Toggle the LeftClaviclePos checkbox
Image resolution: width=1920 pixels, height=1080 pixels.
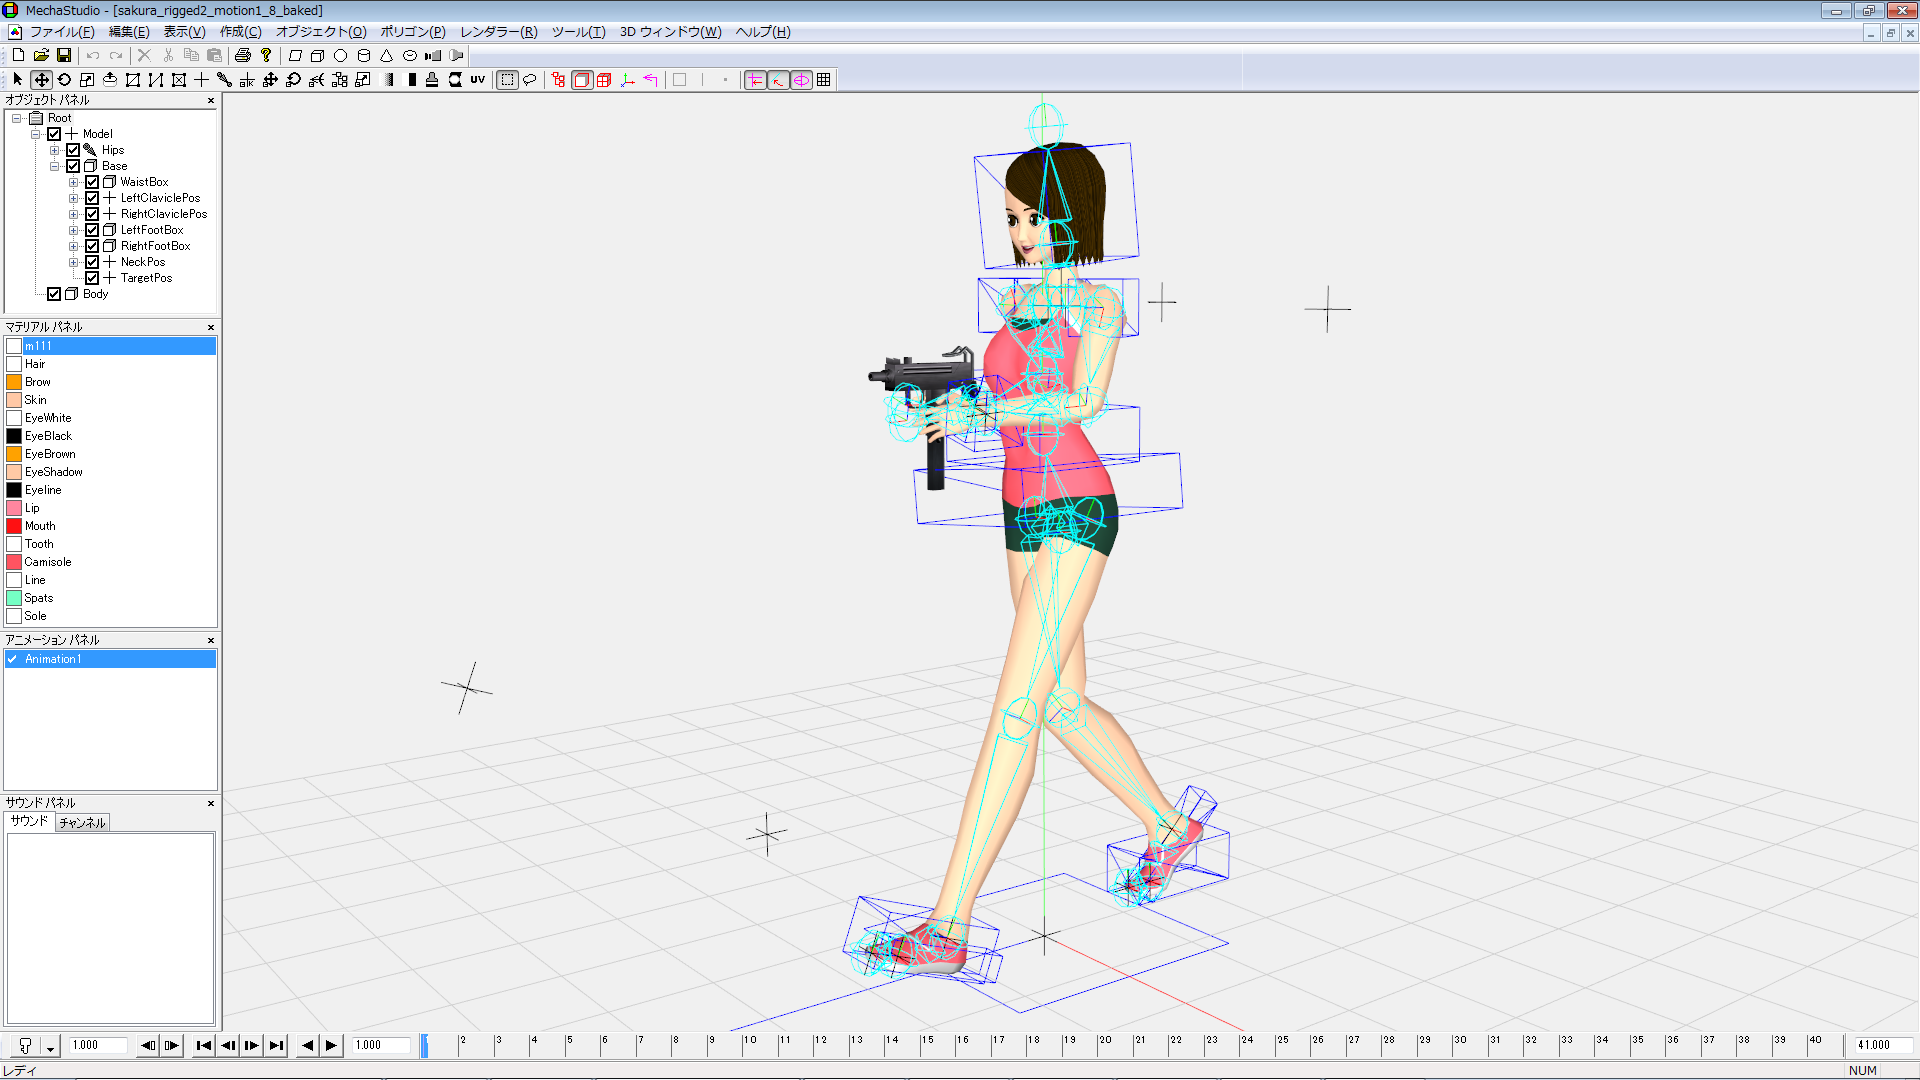[x=92, y=198]
